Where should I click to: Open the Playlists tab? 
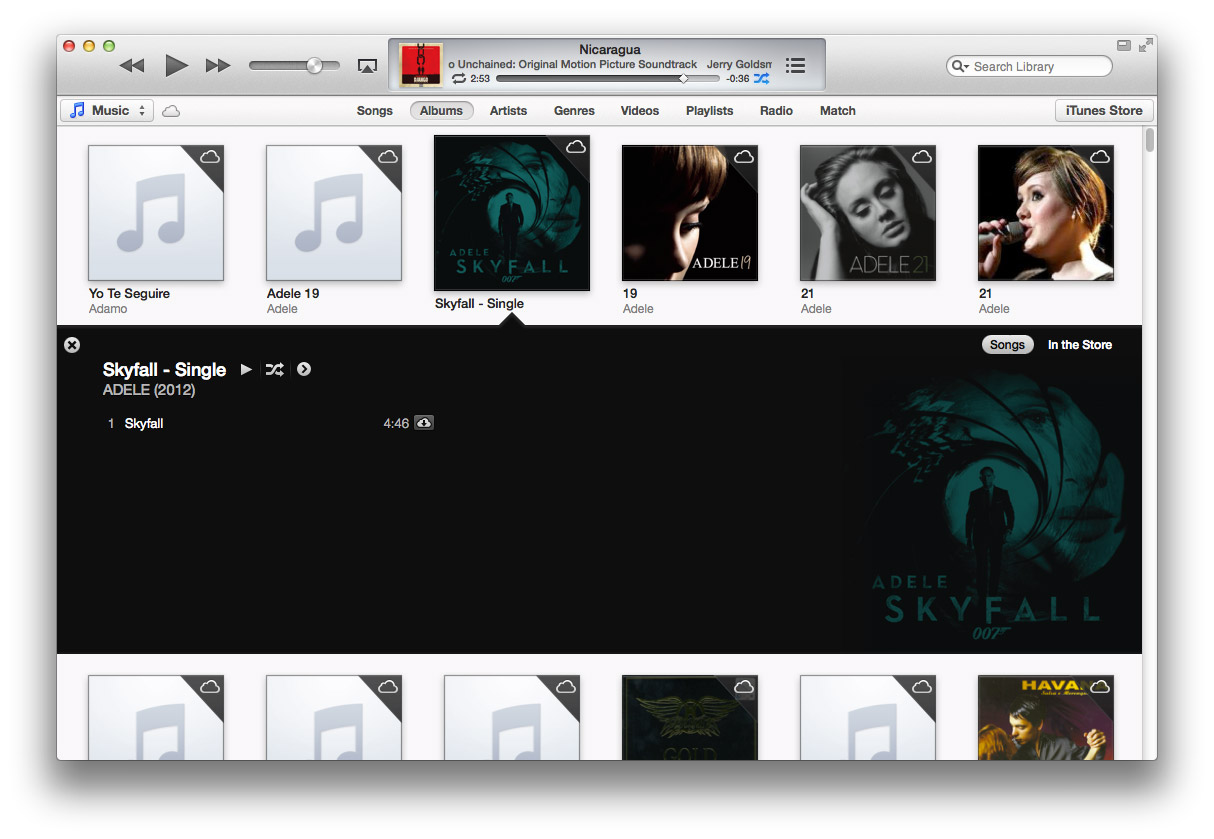(709, 111)
